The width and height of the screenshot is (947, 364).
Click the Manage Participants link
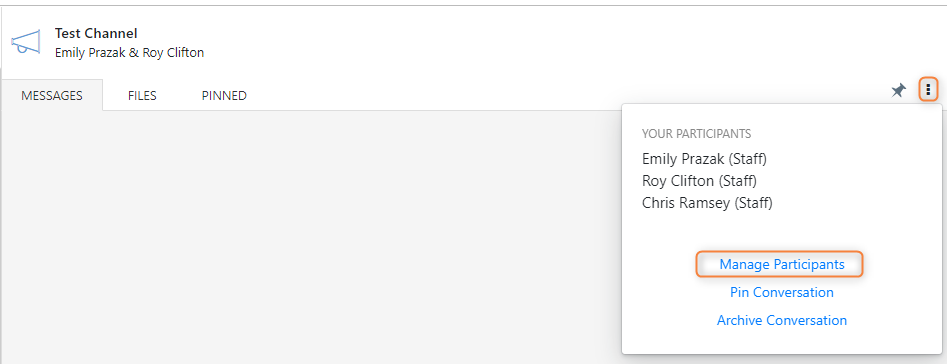(x=782, y=264)
